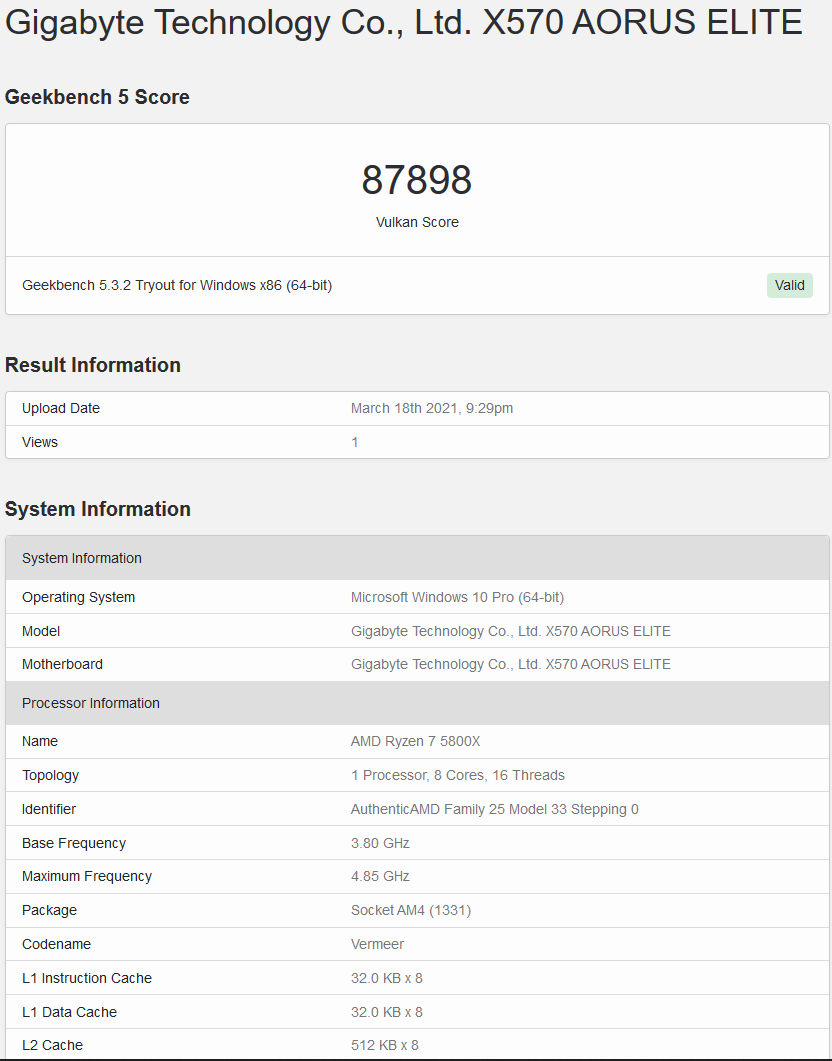Click the 512 KB x 8 value

[384, 1045]
